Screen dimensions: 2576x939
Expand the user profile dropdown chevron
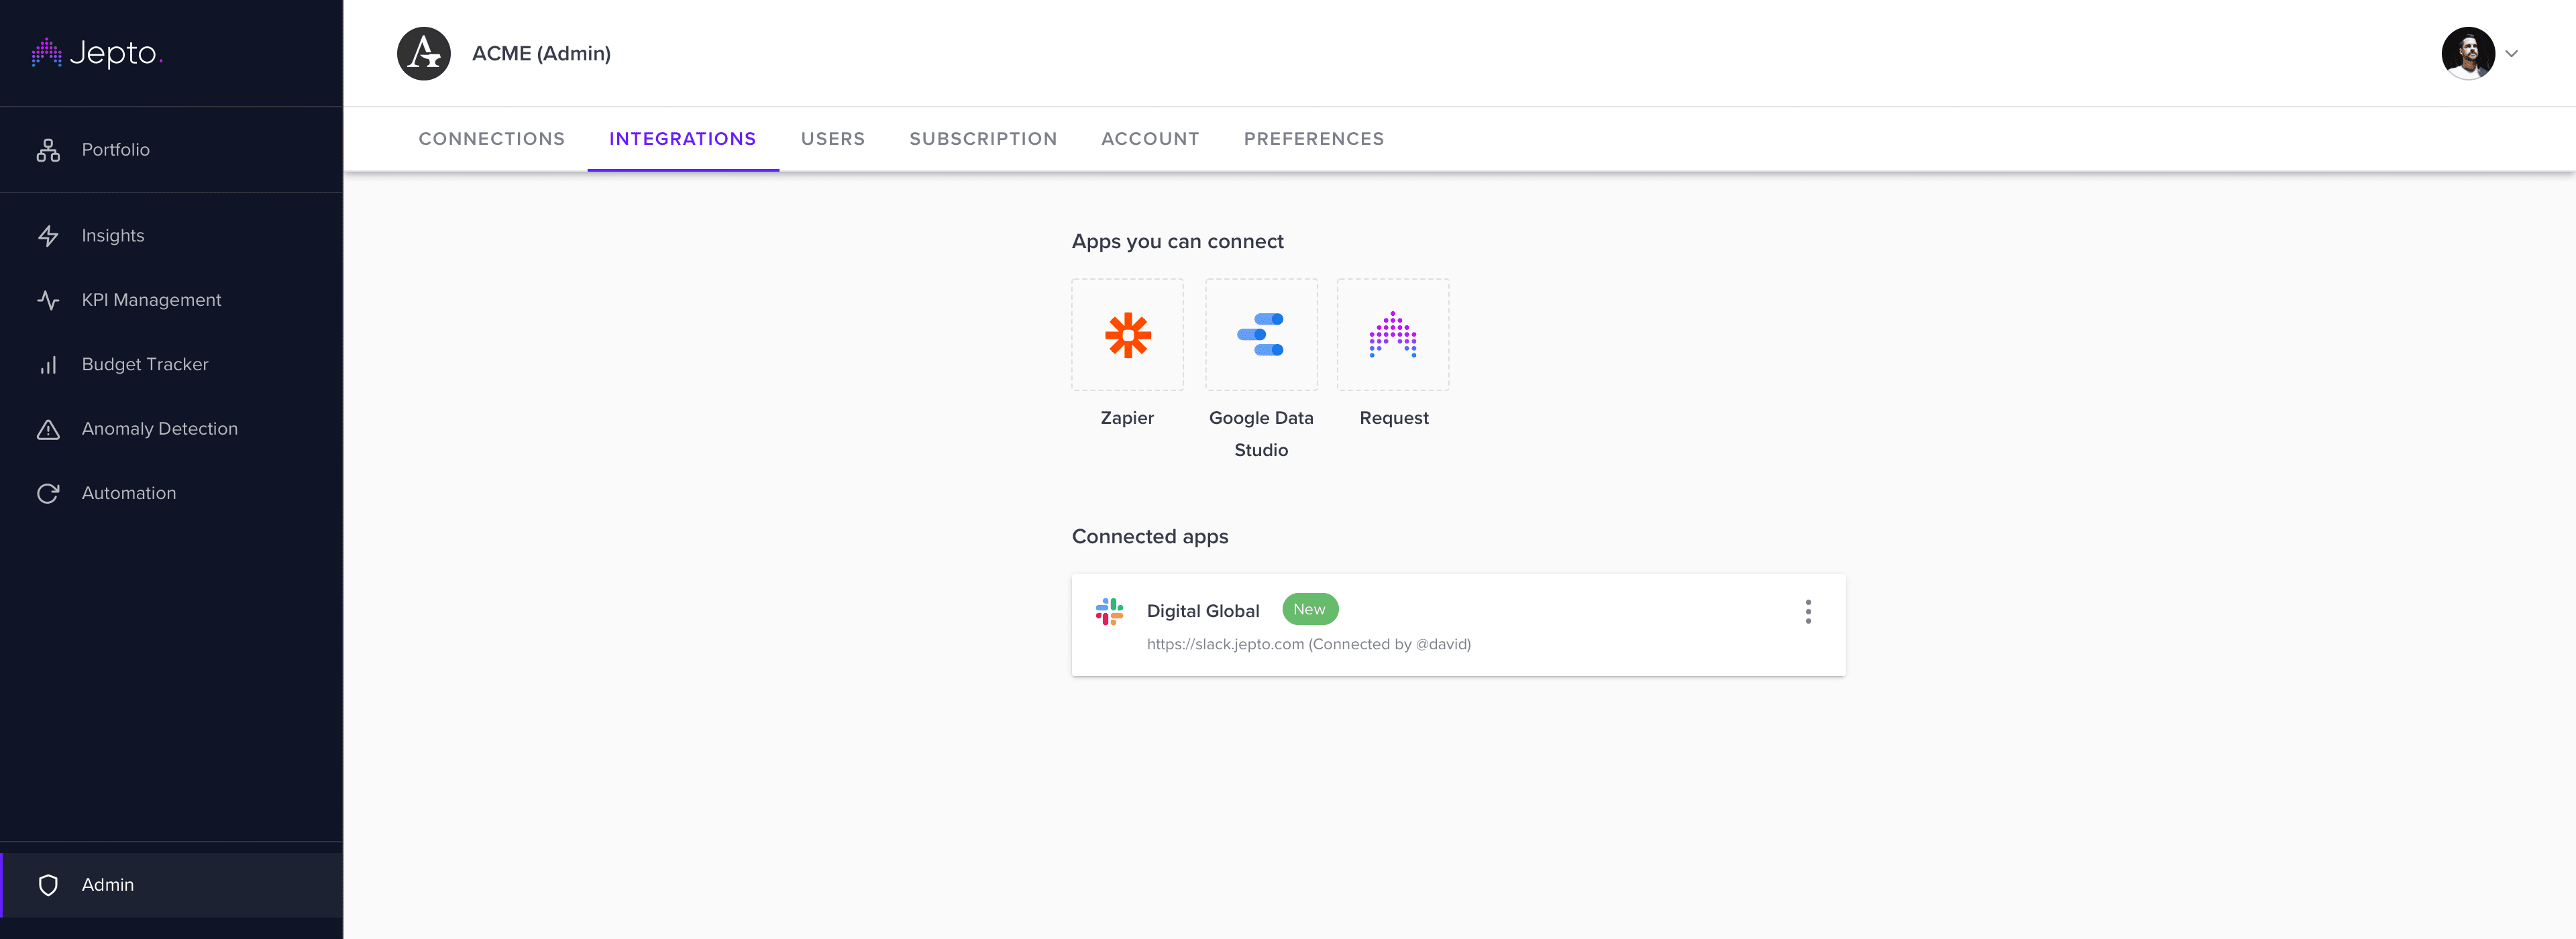[x=2512, y=54]
